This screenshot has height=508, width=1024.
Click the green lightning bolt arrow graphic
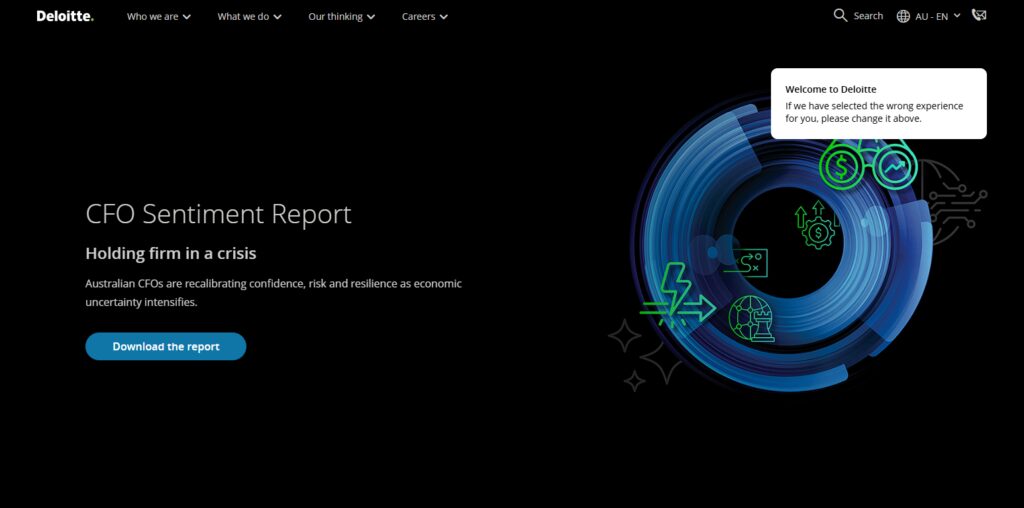point(677,294)
